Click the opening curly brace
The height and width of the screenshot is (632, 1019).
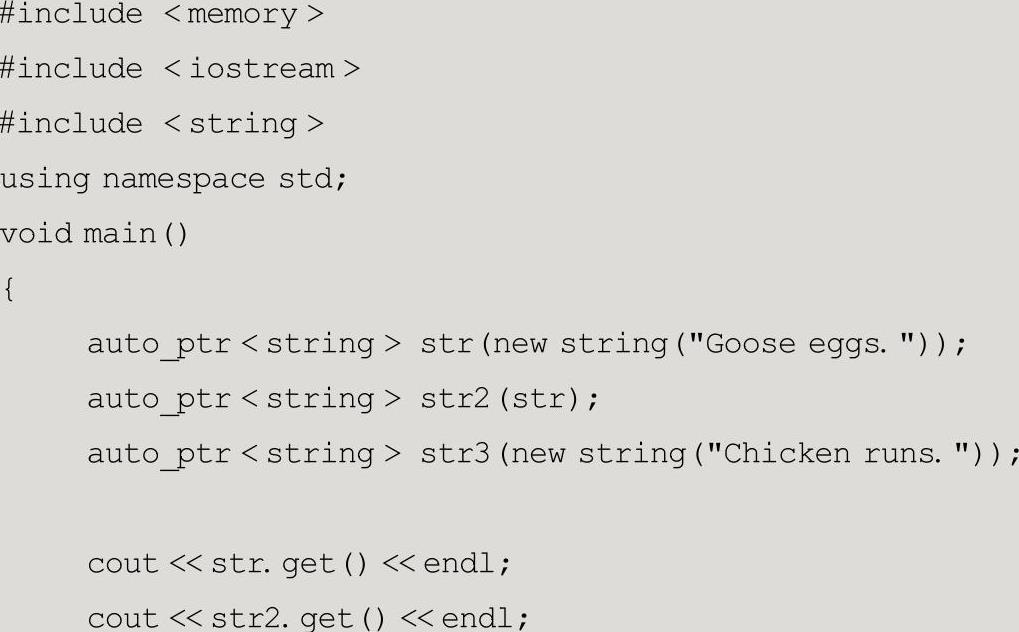click(x=8, y=289)
